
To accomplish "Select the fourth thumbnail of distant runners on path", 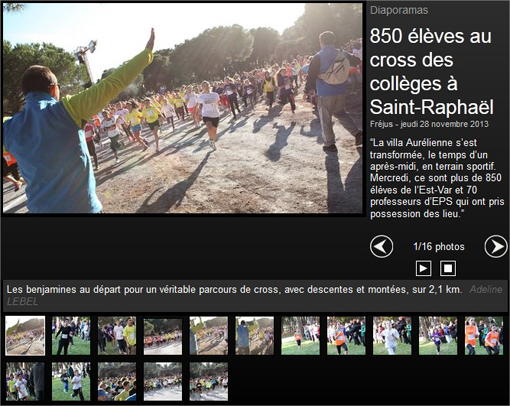I will [x=163, y=336].
